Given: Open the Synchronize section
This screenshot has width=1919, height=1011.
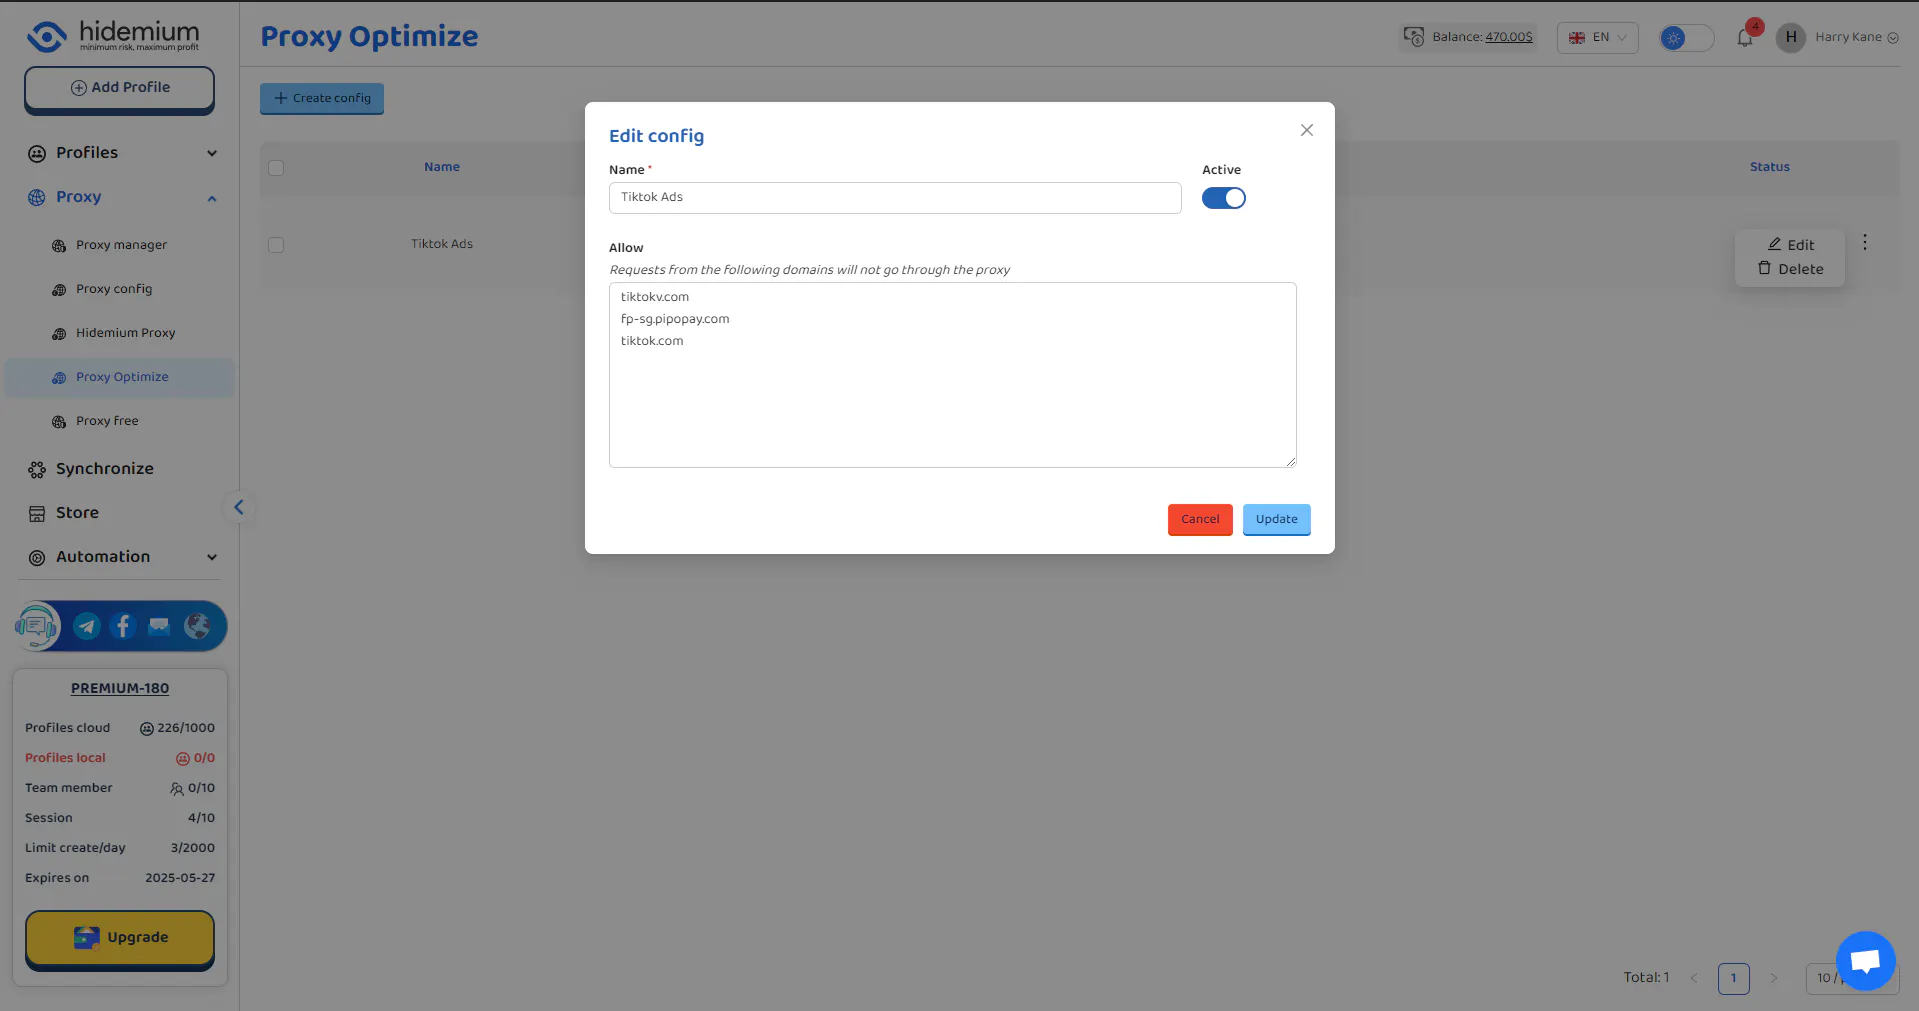Looking at the screenshot, I should click(105, 469).
